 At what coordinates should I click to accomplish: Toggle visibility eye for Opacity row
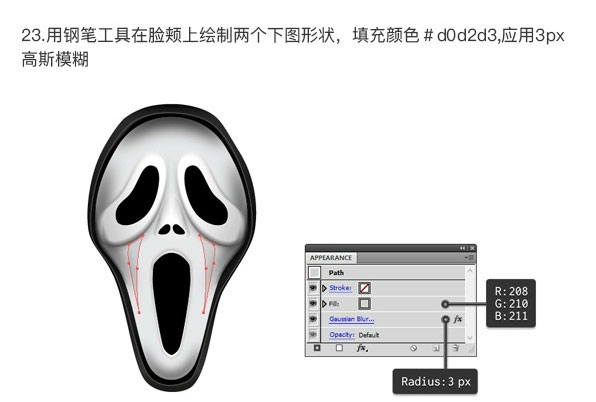pyautogui.click(x=313, y=334)
